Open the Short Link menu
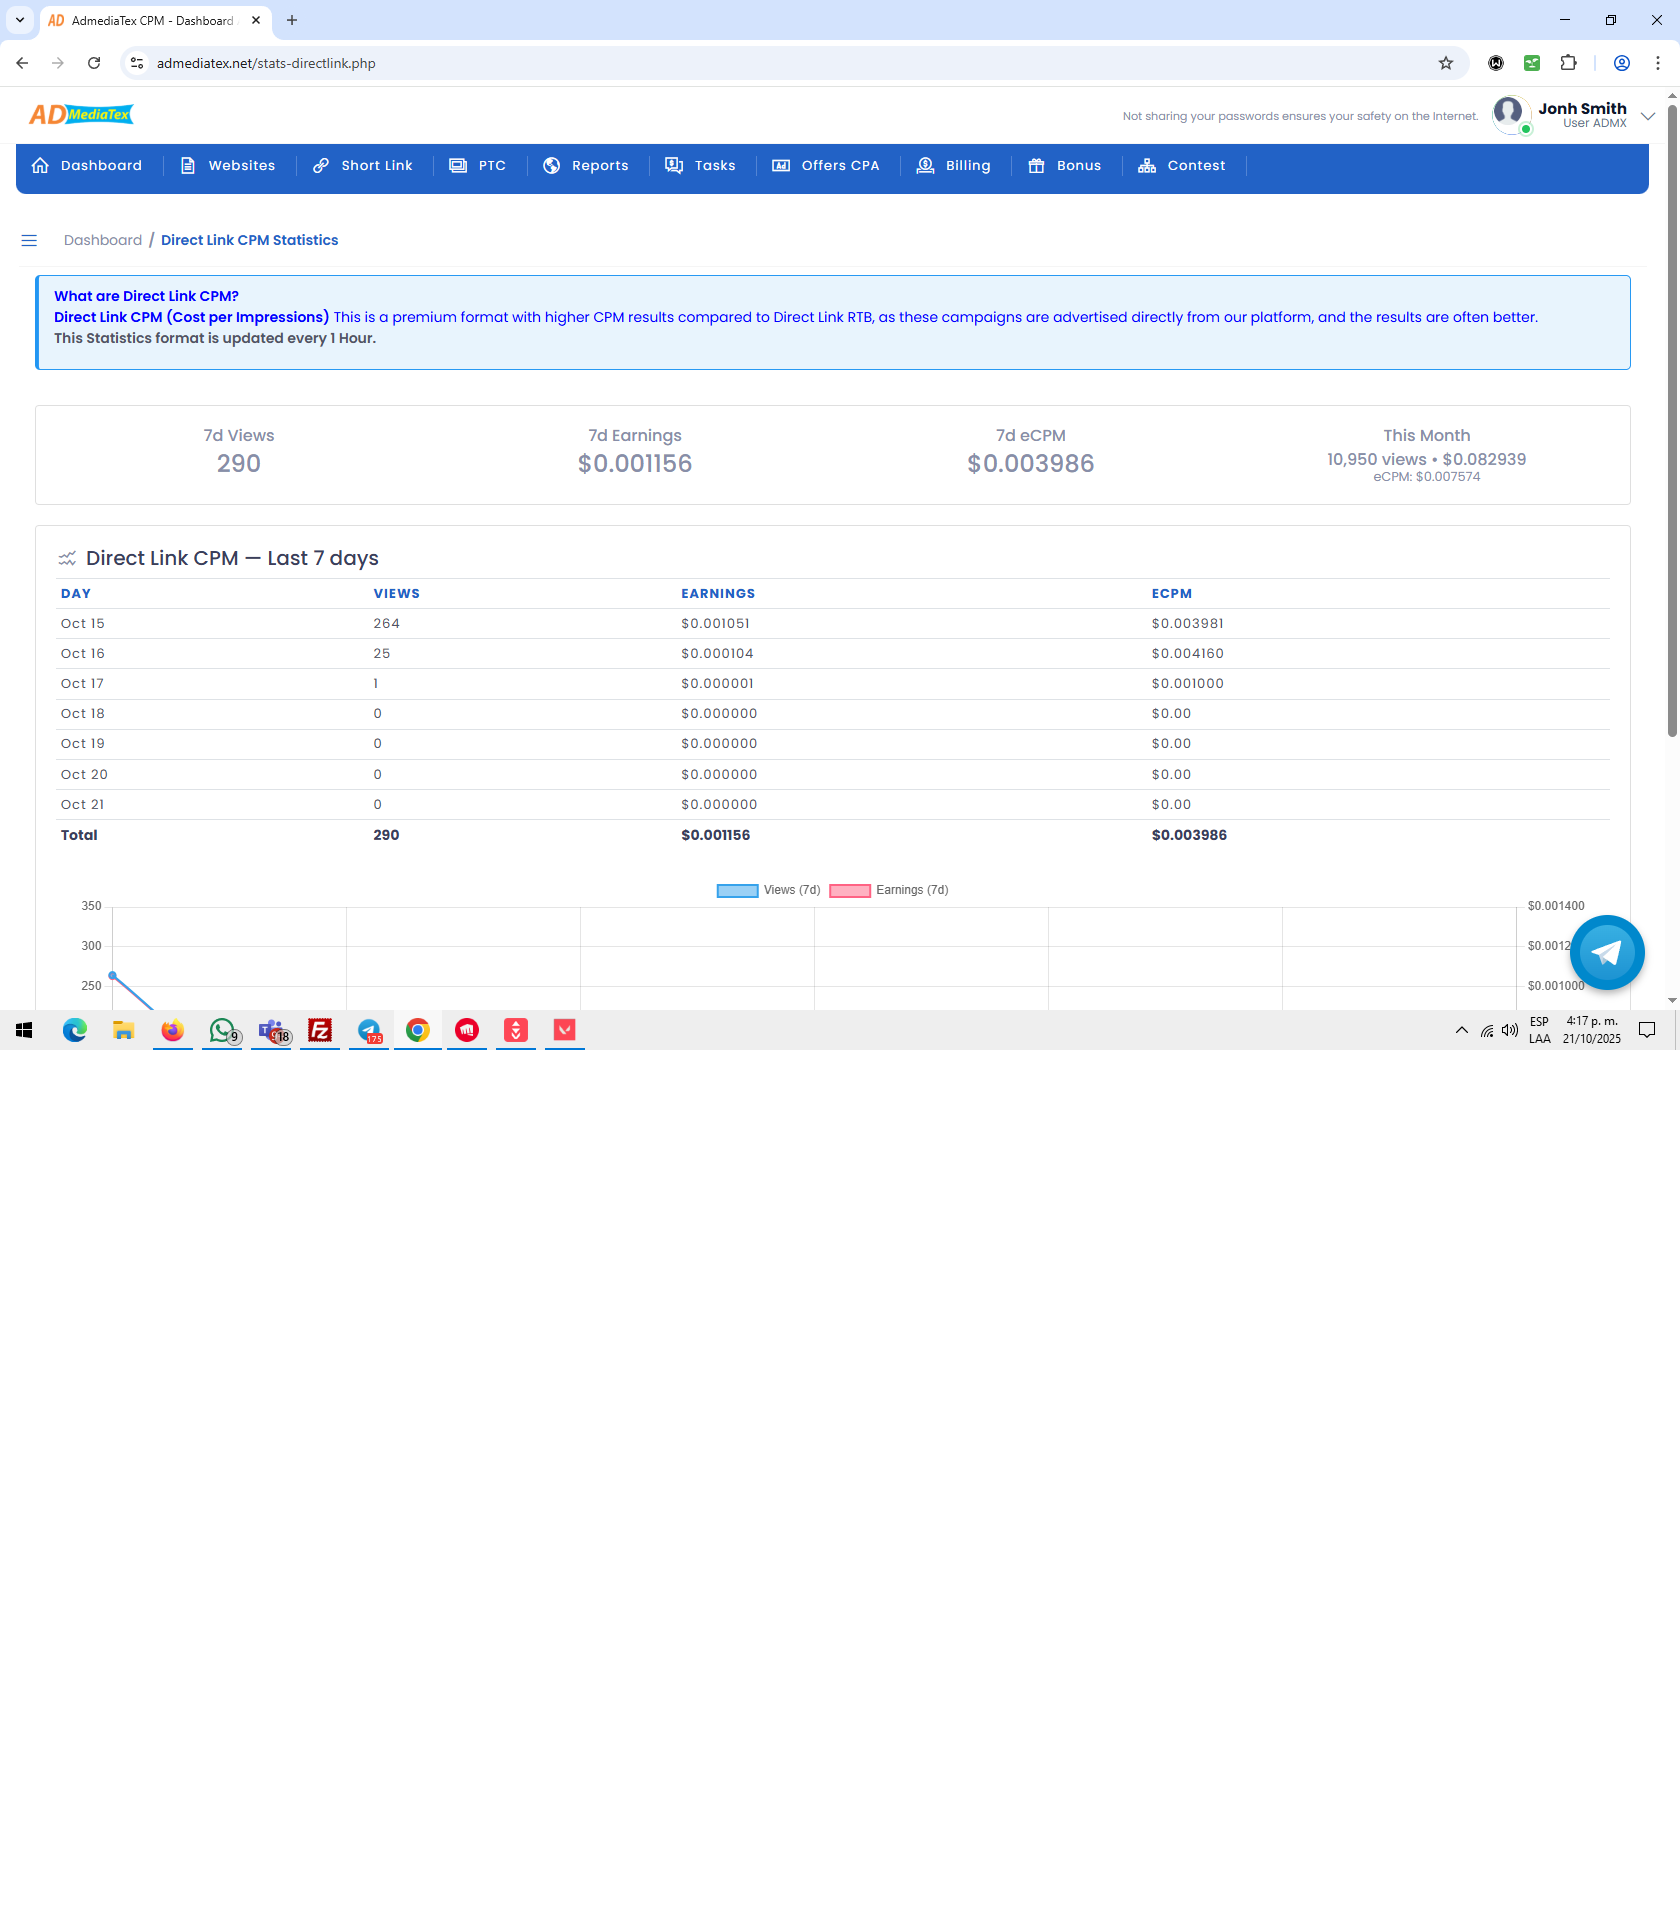Screen dimensions: 1680x1919 363,166
